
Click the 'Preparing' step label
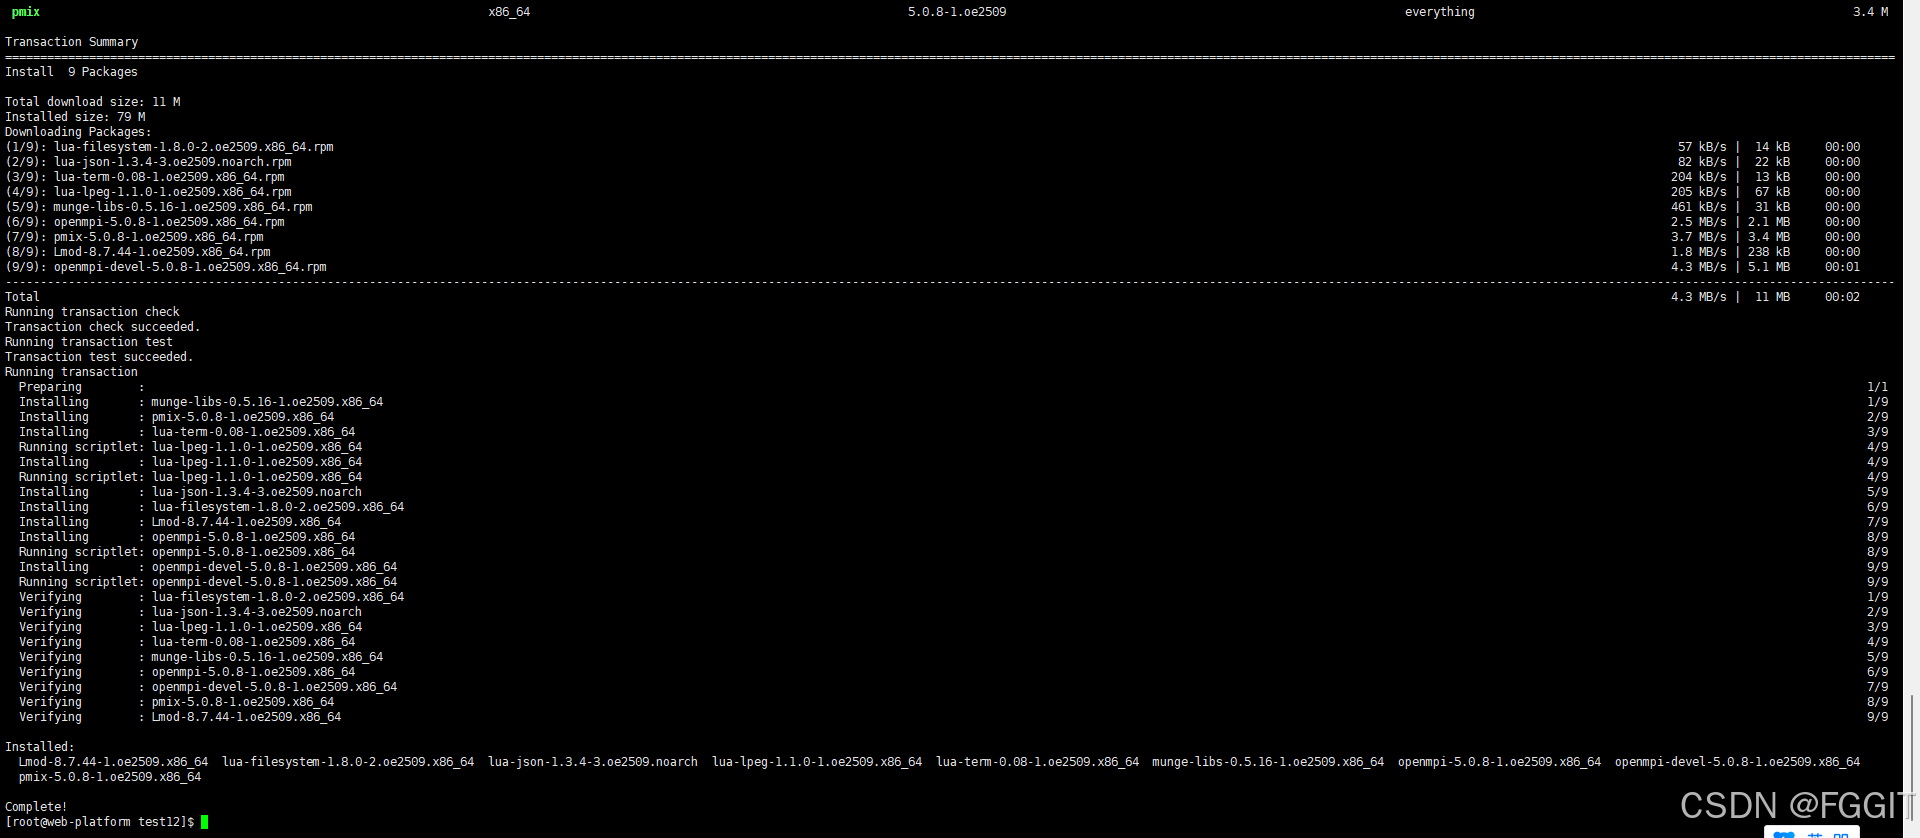click(50, 387)
